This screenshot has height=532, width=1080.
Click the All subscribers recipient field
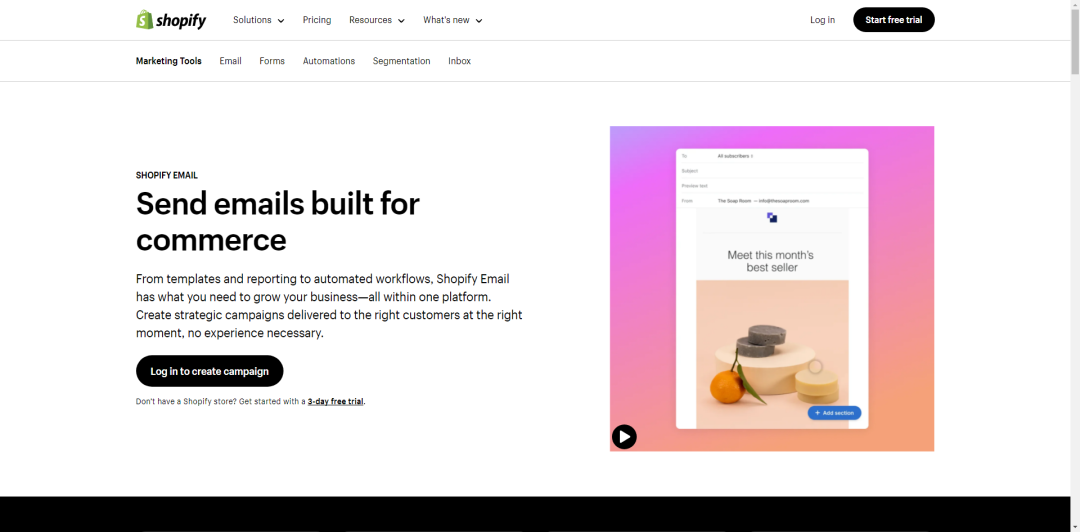[735, 156]
